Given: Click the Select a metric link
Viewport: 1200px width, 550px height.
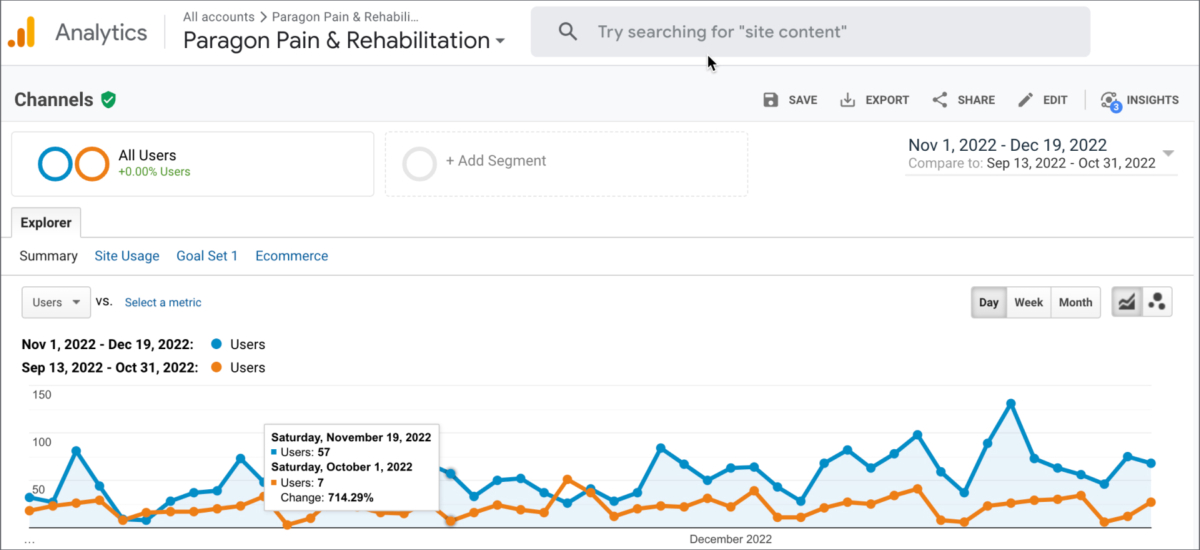Looking at the screenshot, I should [163, 302].
